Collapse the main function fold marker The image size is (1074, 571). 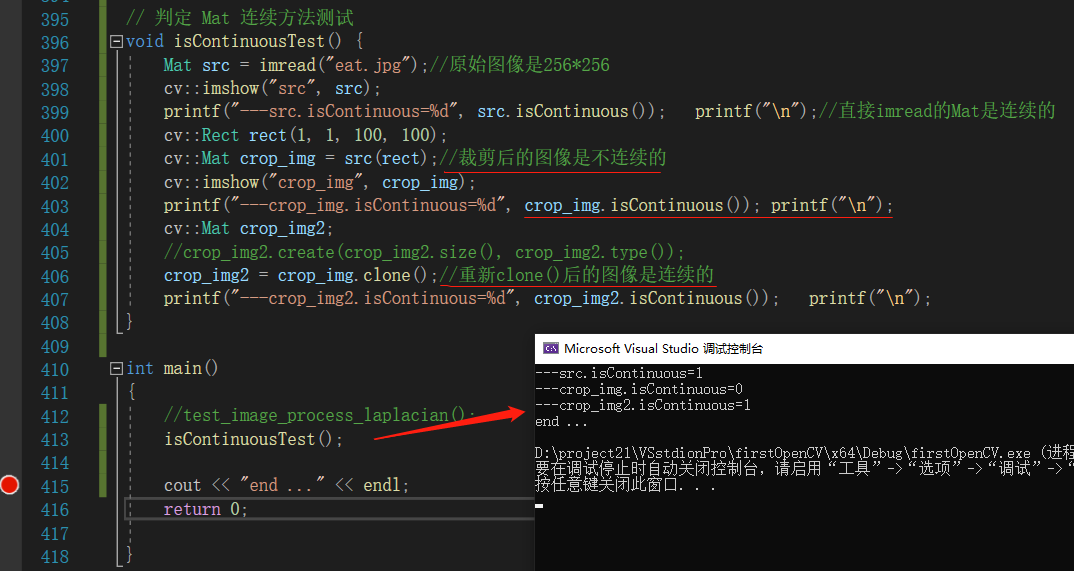pos(116,369)
